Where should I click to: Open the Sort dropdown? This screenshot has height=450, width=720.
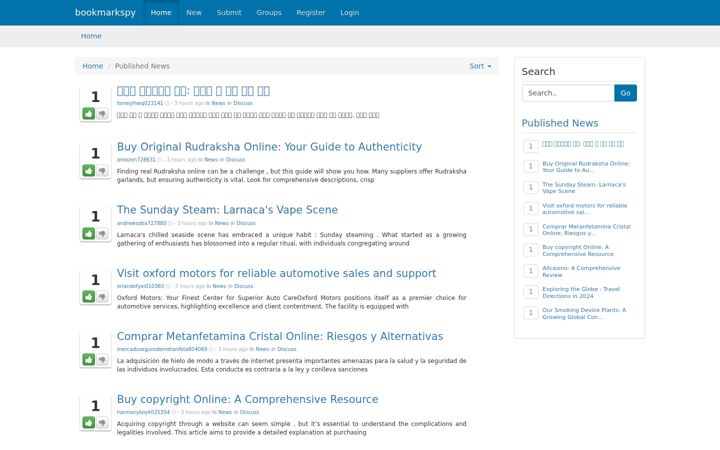pyautogui.click(x=480, y=66)
